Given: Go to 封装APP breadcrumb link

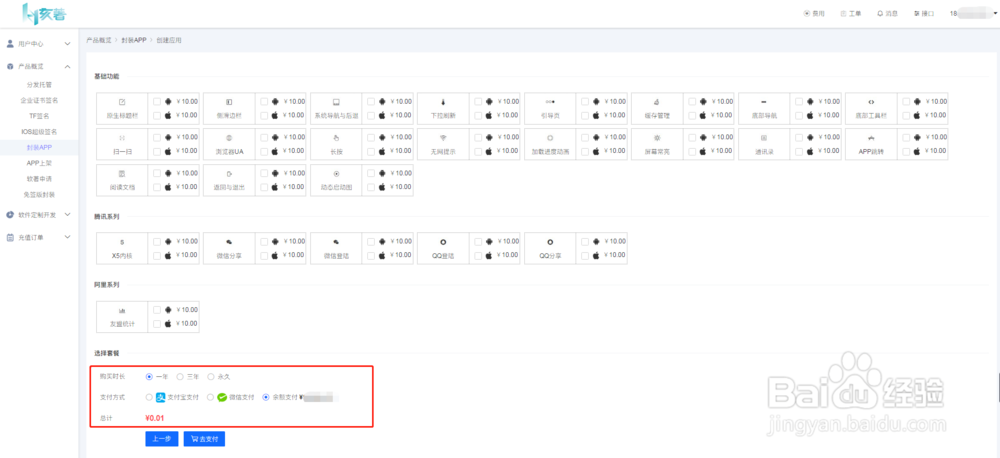Looking at the screenshot, I should click(x=134, y=40).
